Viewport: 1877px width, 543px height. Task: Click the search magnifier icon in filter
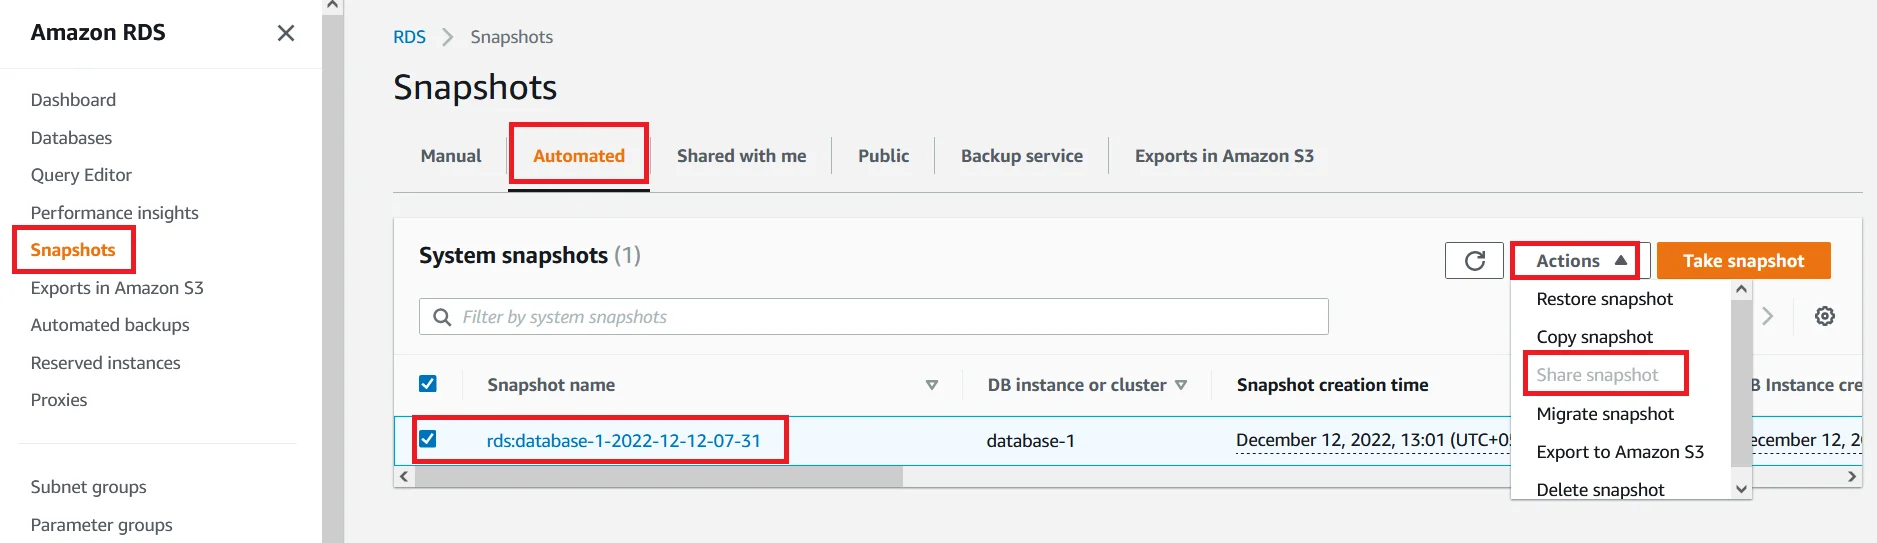(x=442, y=317)
